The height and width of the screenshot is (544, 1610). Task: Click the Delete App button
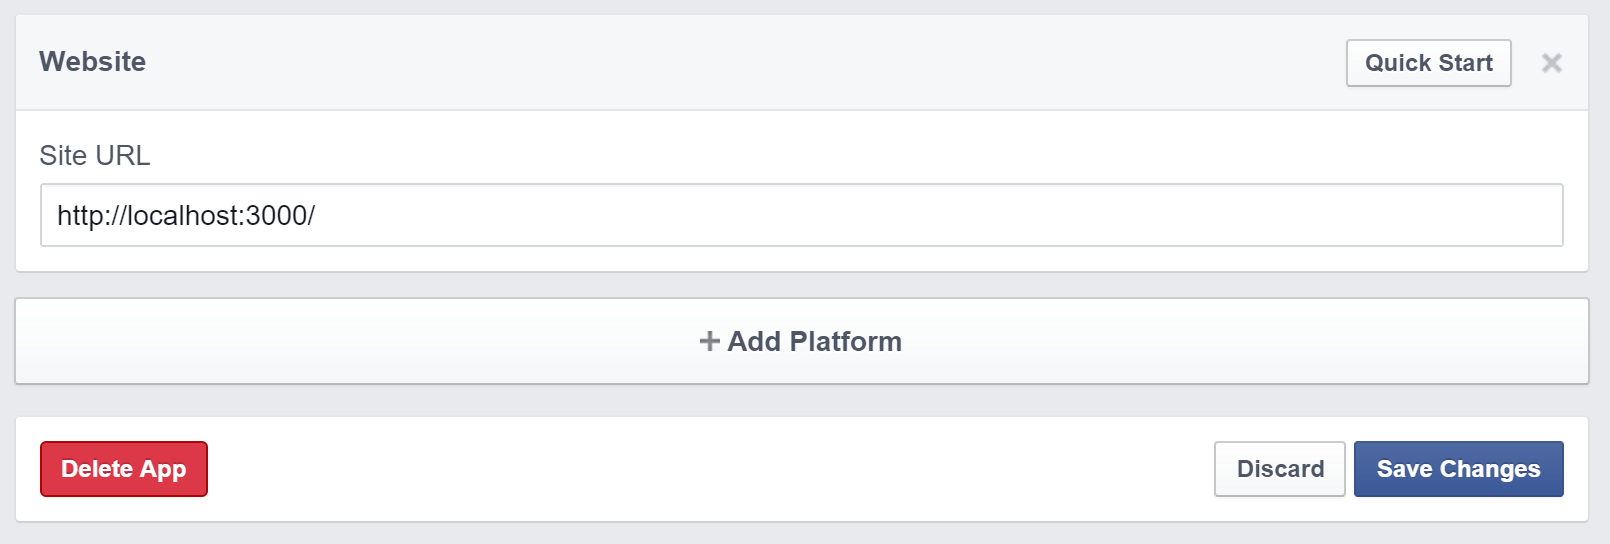click(124, 469)
